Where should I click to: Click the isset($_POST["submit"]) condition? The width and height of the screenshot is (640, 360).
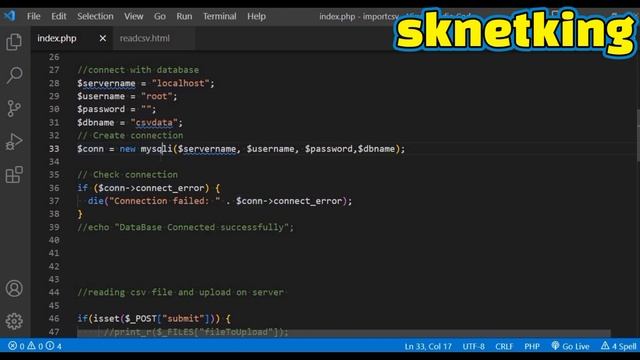157,318
